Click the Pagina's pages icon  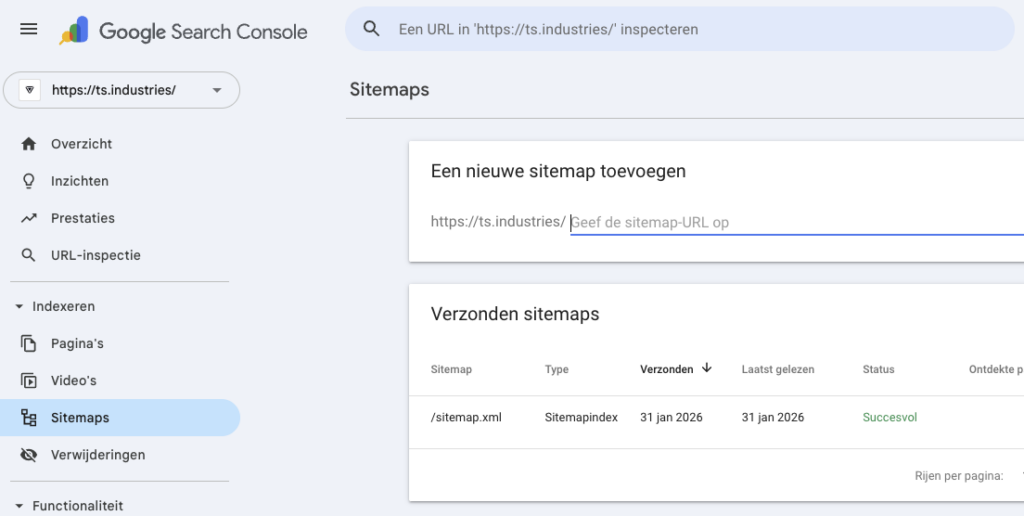[x=29, y=344]
